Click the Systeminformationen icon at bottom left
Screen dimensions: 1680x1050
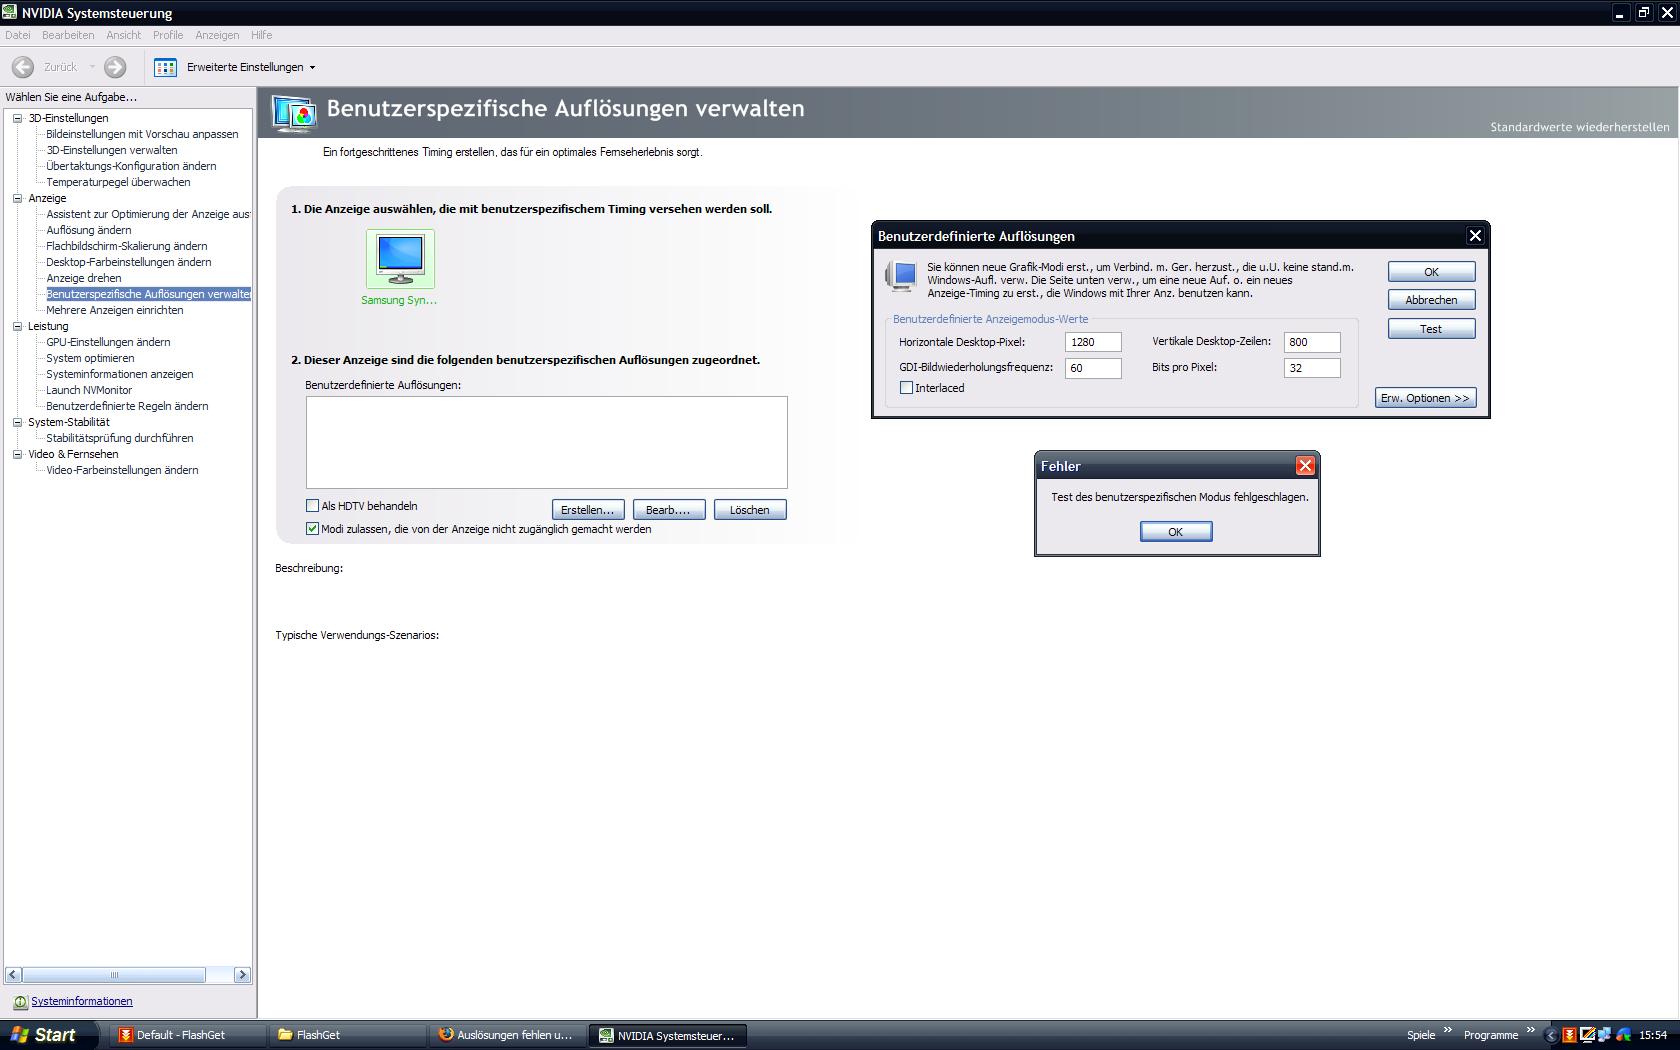pyautogui.click(x=20, y=1001)
